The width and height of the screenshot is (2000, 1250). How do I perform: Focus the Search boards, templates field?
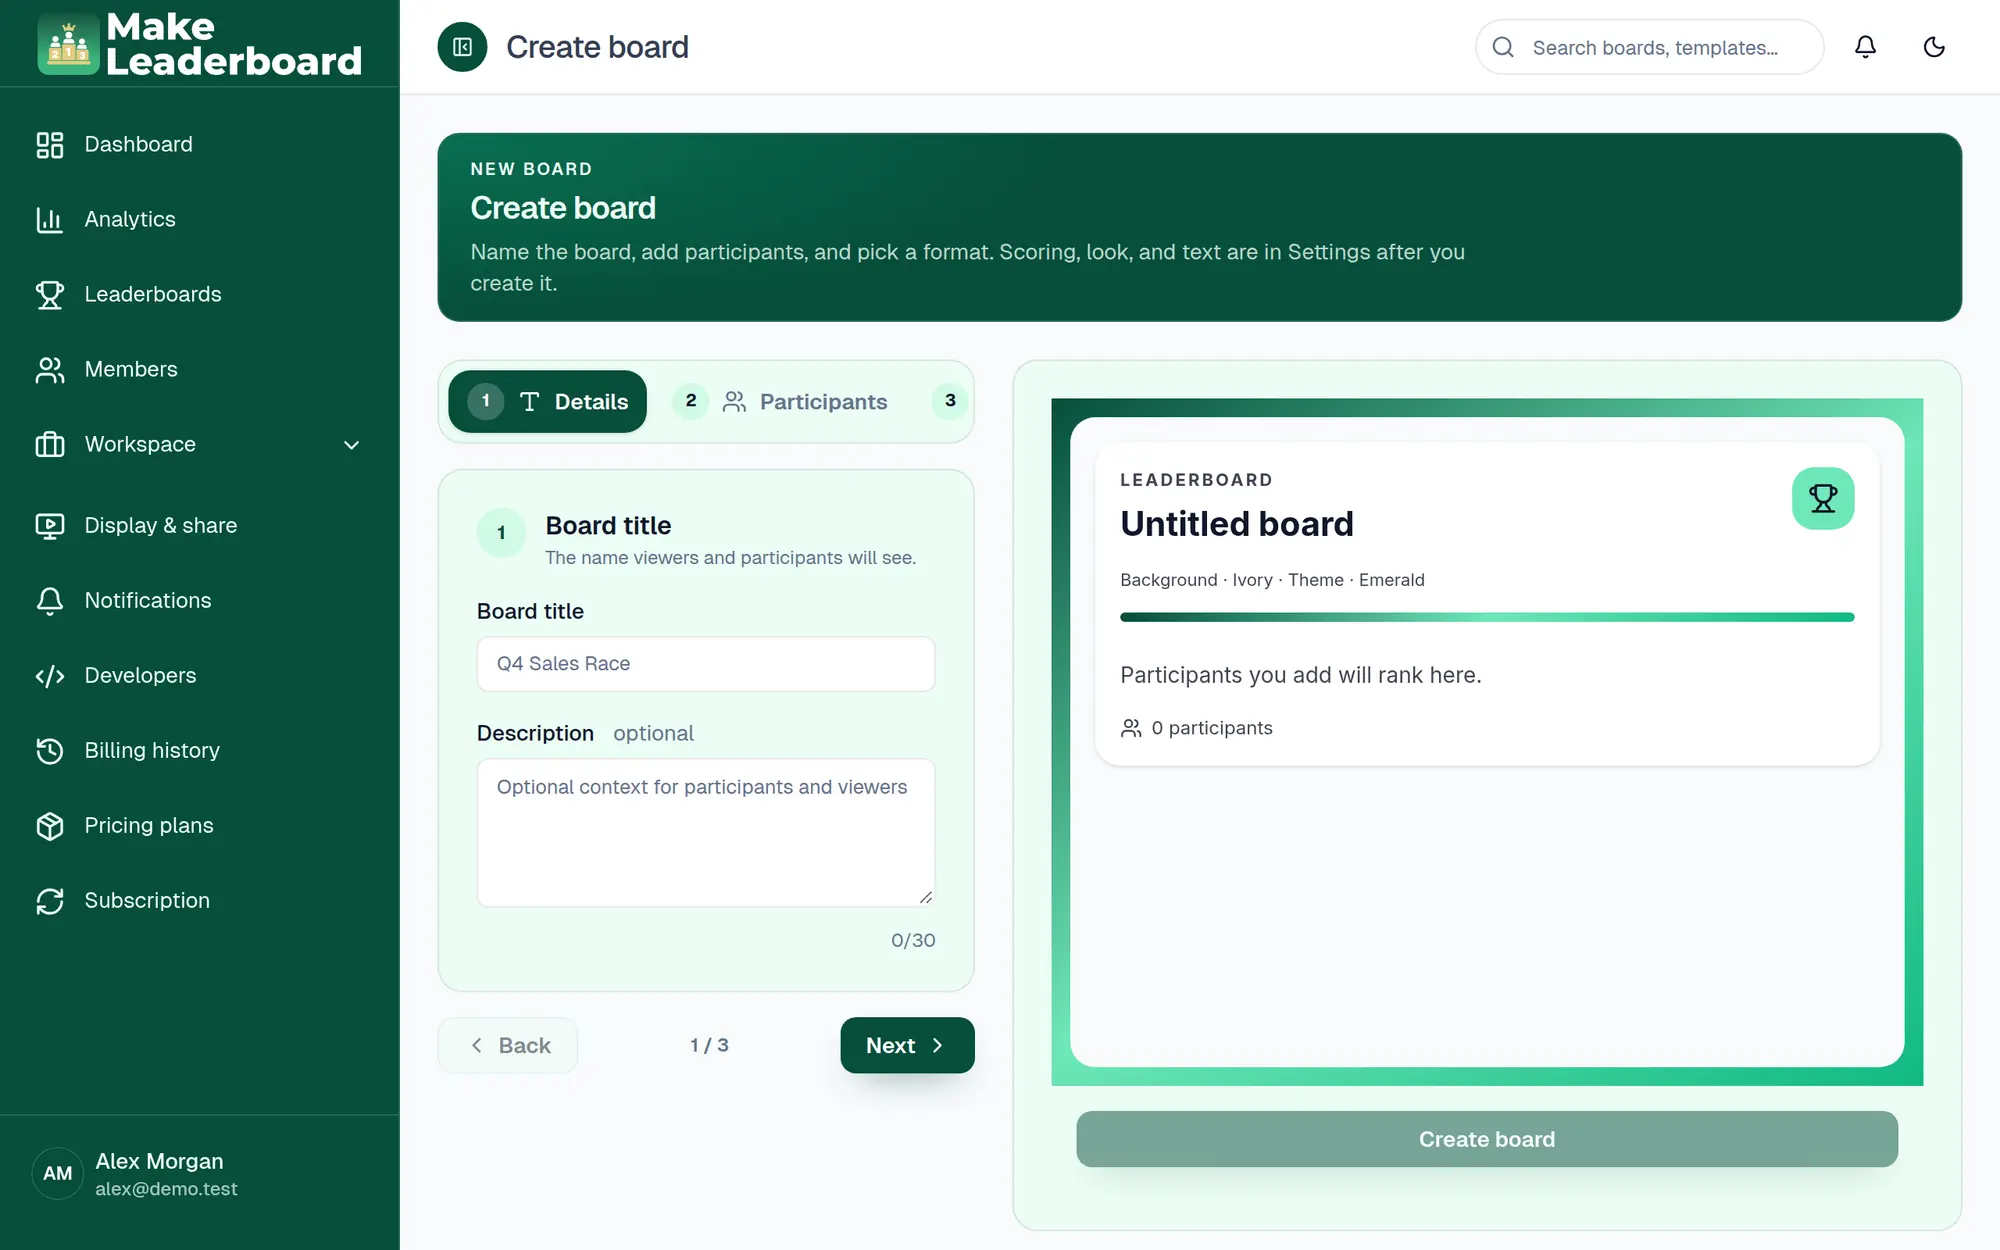coord(1649,47)
